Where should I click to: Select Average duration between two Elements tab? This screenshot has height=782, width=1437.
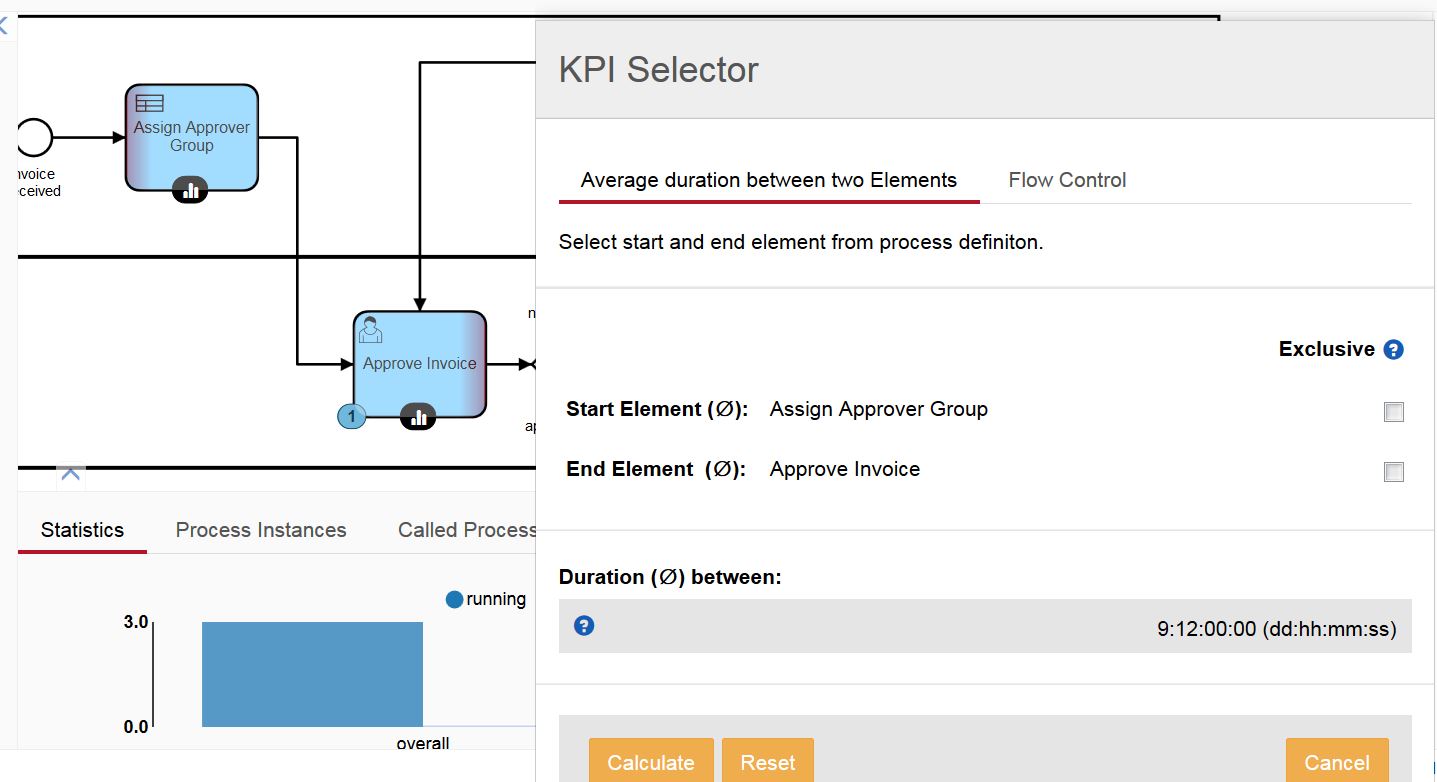[769, 180]
